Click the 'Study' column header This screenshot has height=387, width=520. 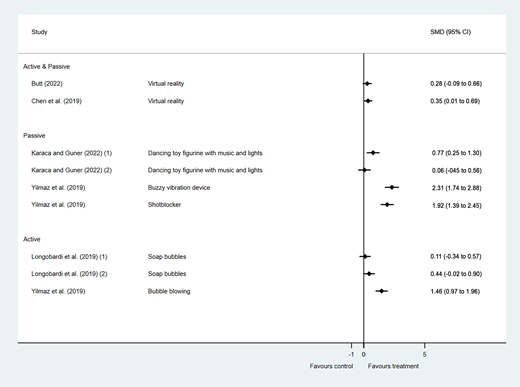click(39, 32)
